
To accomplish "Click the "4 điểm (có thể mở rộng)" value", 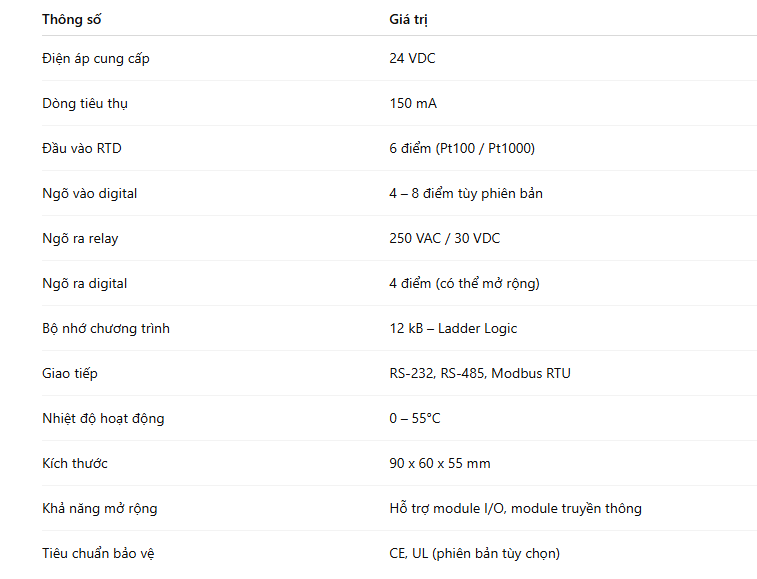I will point(464,283).
